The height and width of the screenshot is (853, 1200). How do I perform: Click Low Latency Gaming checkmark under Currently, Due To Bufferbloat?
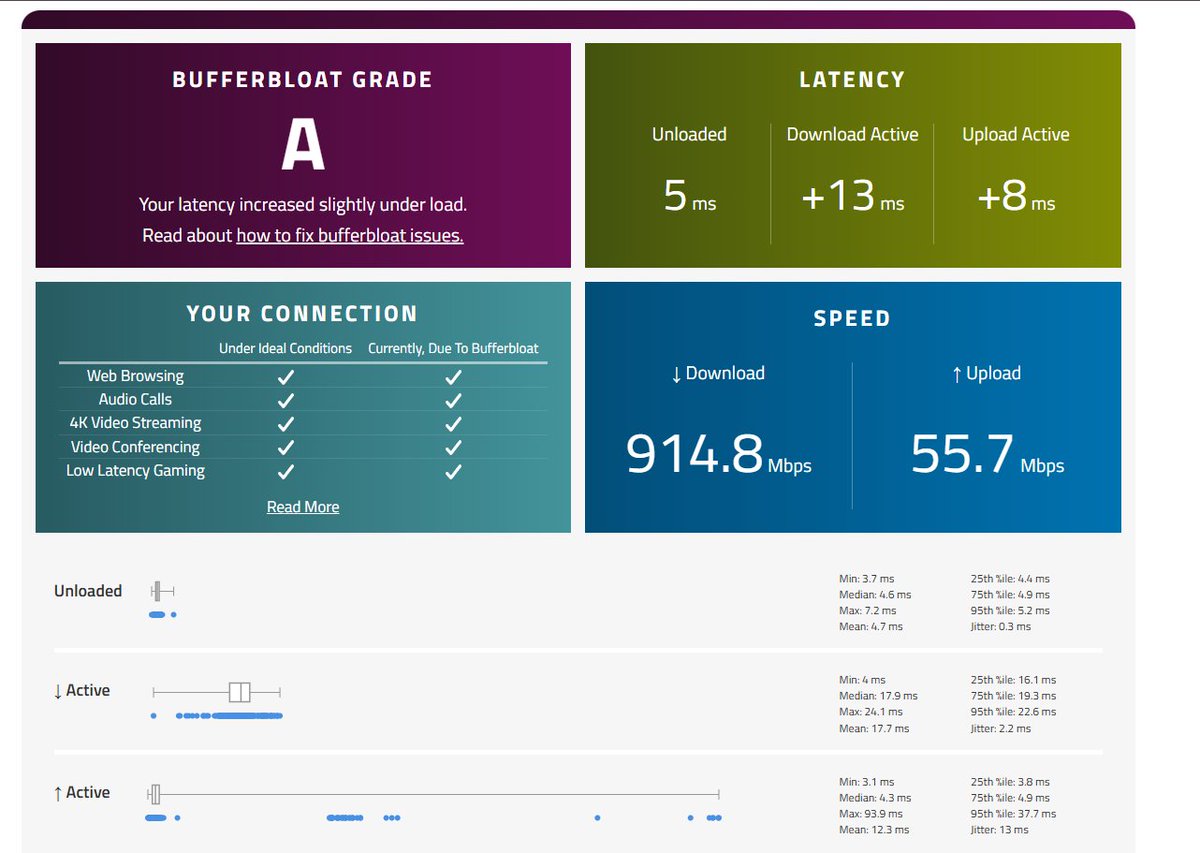coord(453,471)
